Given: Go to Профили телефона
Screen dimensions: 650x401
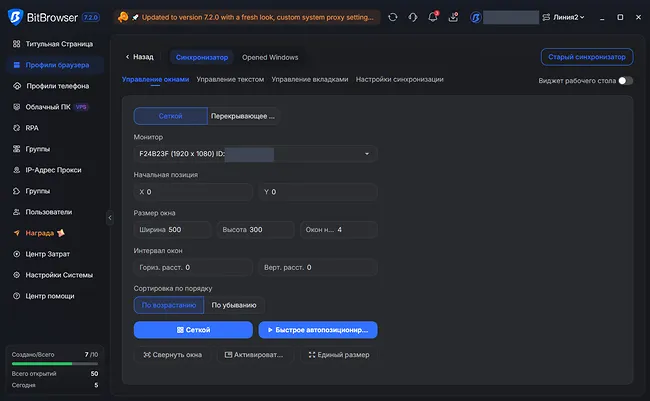Looking at the screenshot, I should point(53,86).
